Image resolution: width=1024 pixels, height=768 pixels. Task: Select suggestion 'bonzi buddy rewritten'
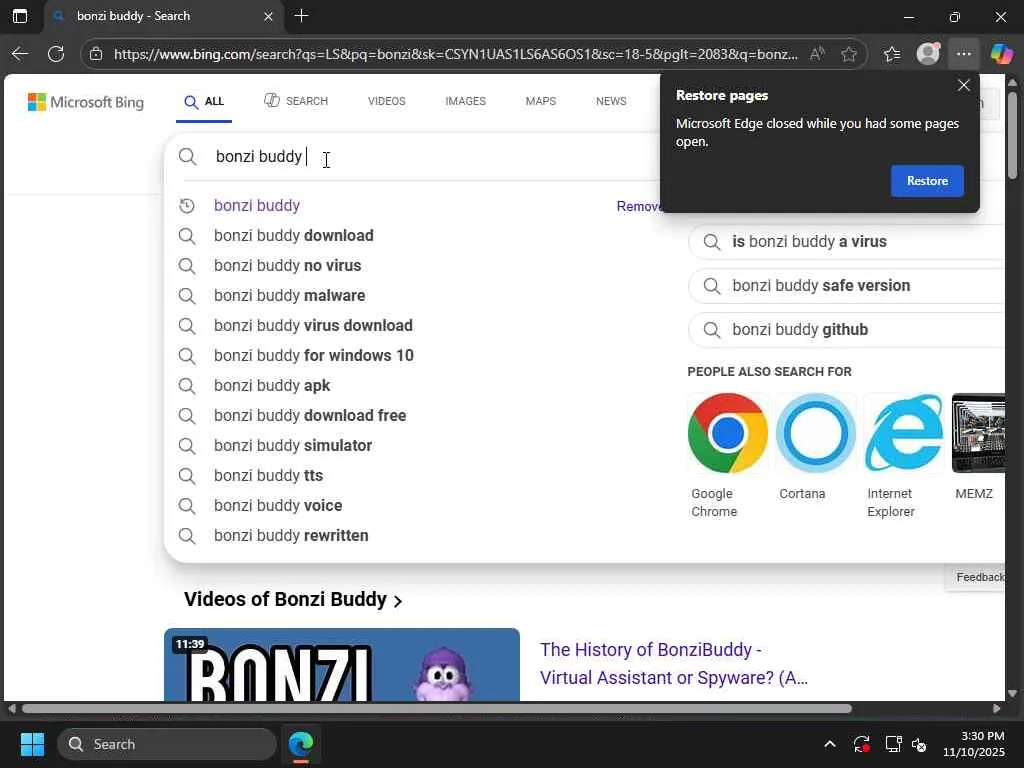[x=291, y=536]
